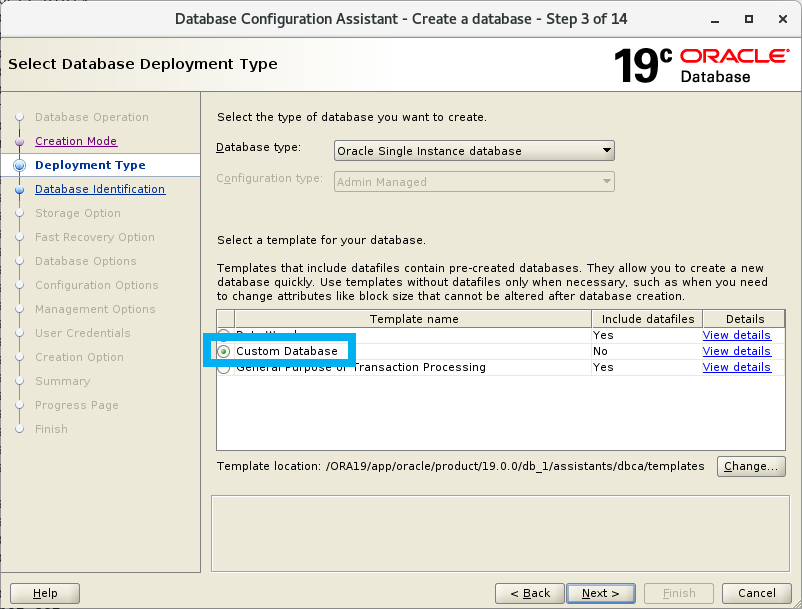Image resolution: width=802 pixels, height=609 pixels.
Task: Go Back to previous step
Action: 530,593
